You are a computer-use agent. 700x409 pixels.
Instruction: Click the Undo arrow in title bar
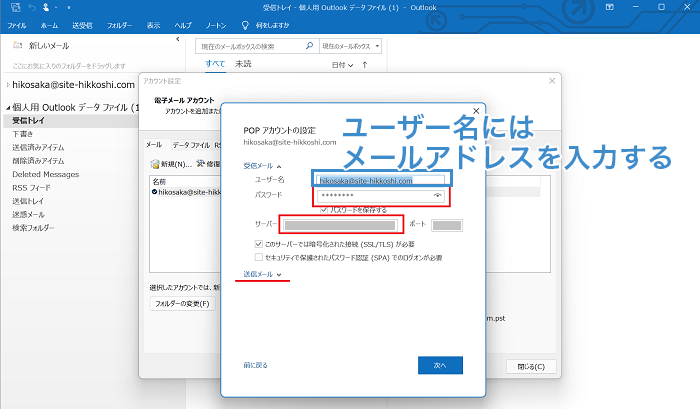pos(32,7)
